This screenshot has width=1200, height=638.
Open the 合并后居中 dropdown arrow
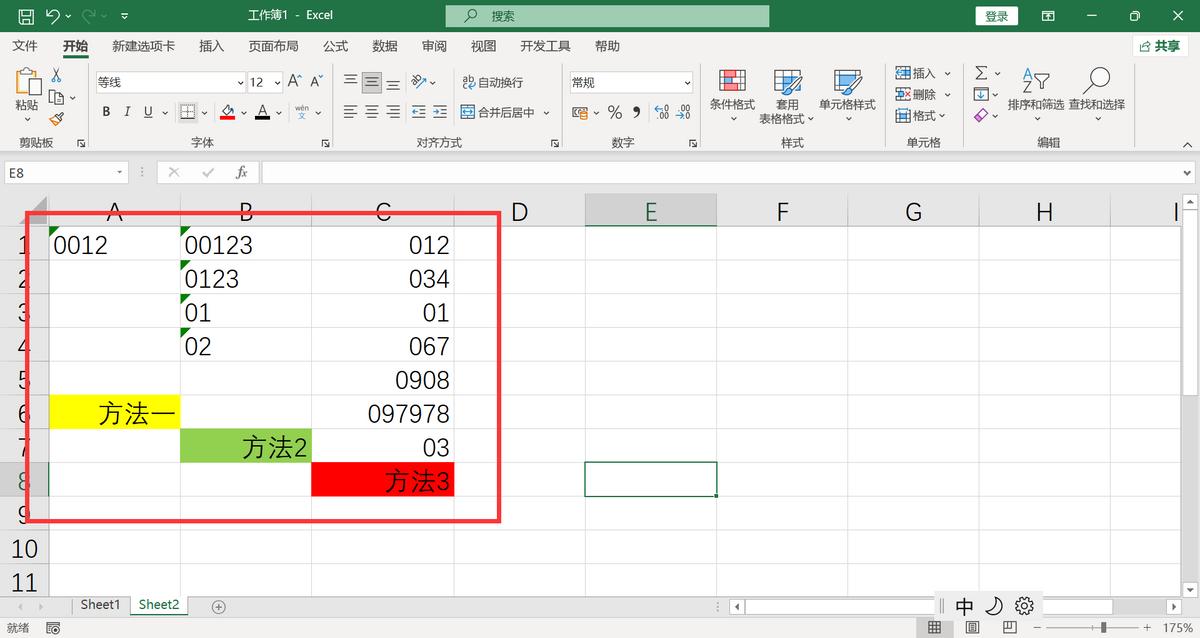pyautogui.click(x=547, y=113)
